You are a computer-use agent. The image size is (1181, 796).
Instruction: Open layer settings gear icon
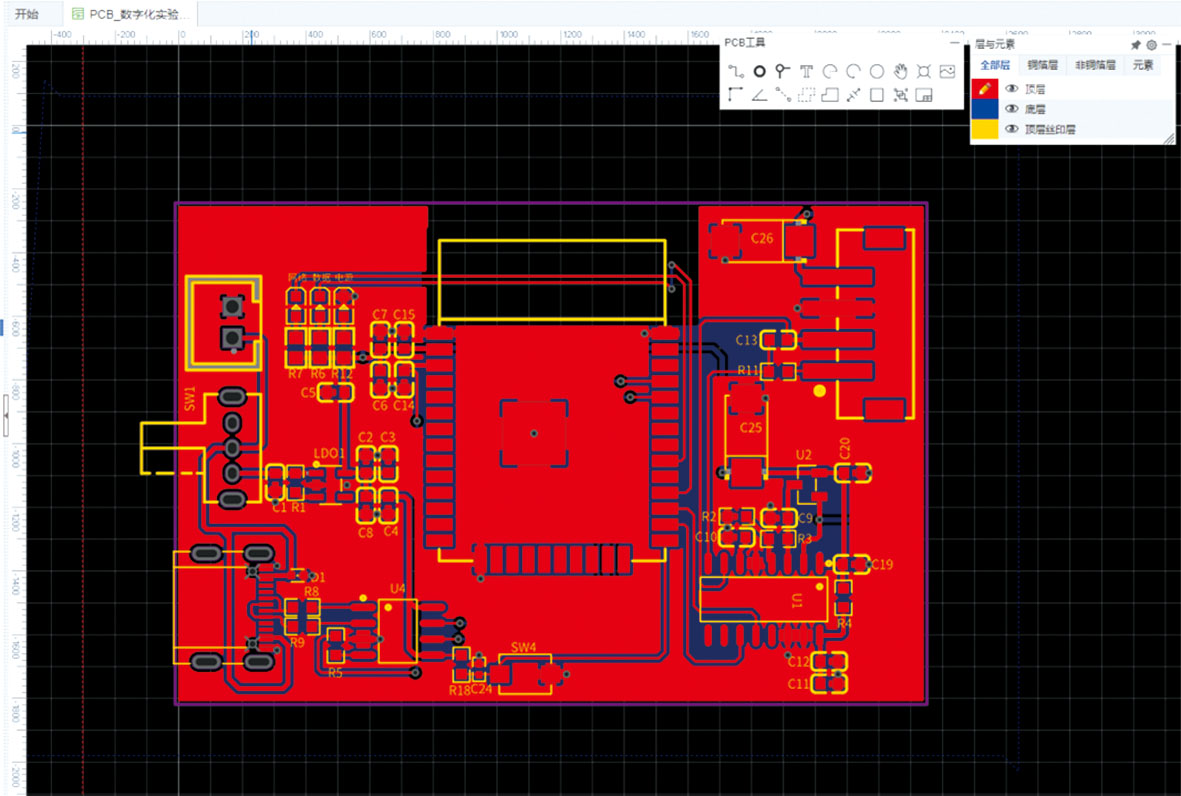tap(1152, 45)
